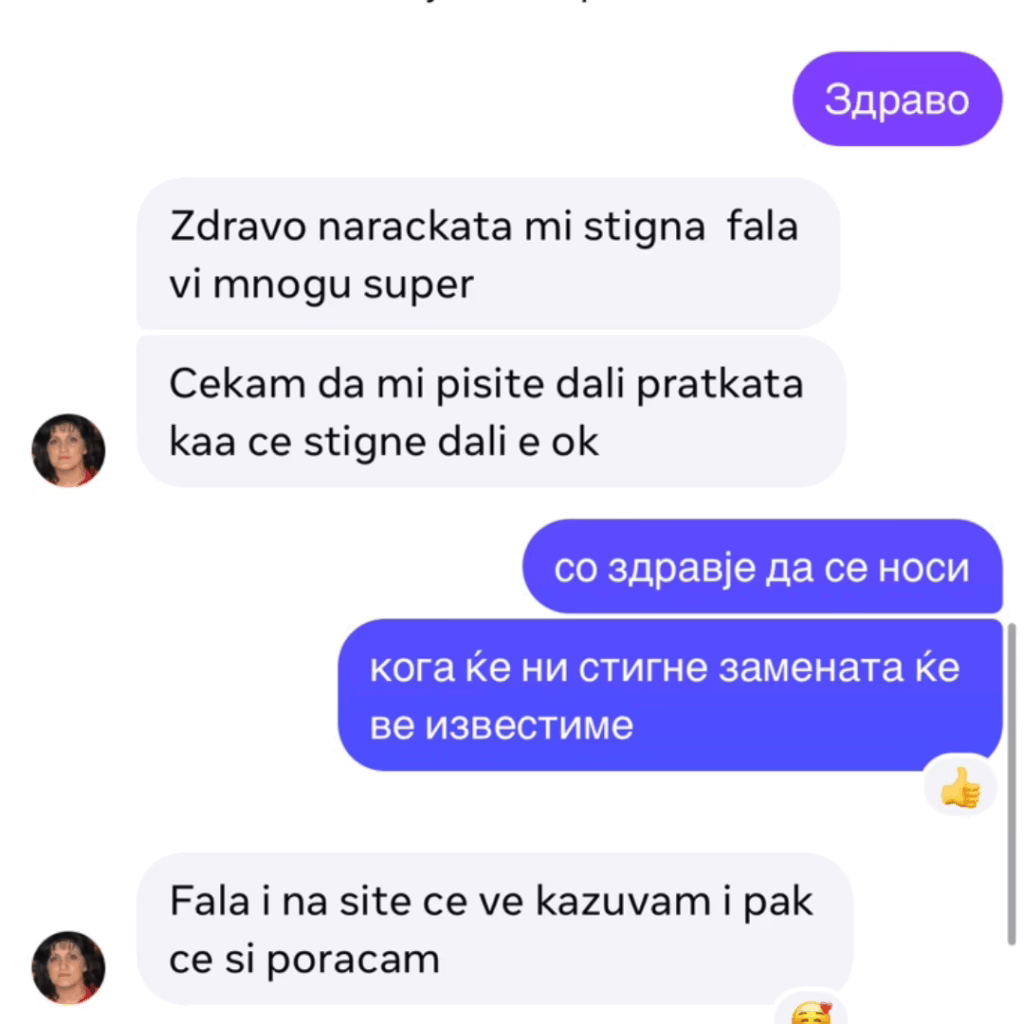This screenshot has height=1024, width=1024.
Task: Select the 'со здравје да се носи' bubble
Action: pyautogui.click(x=762, y=567)
